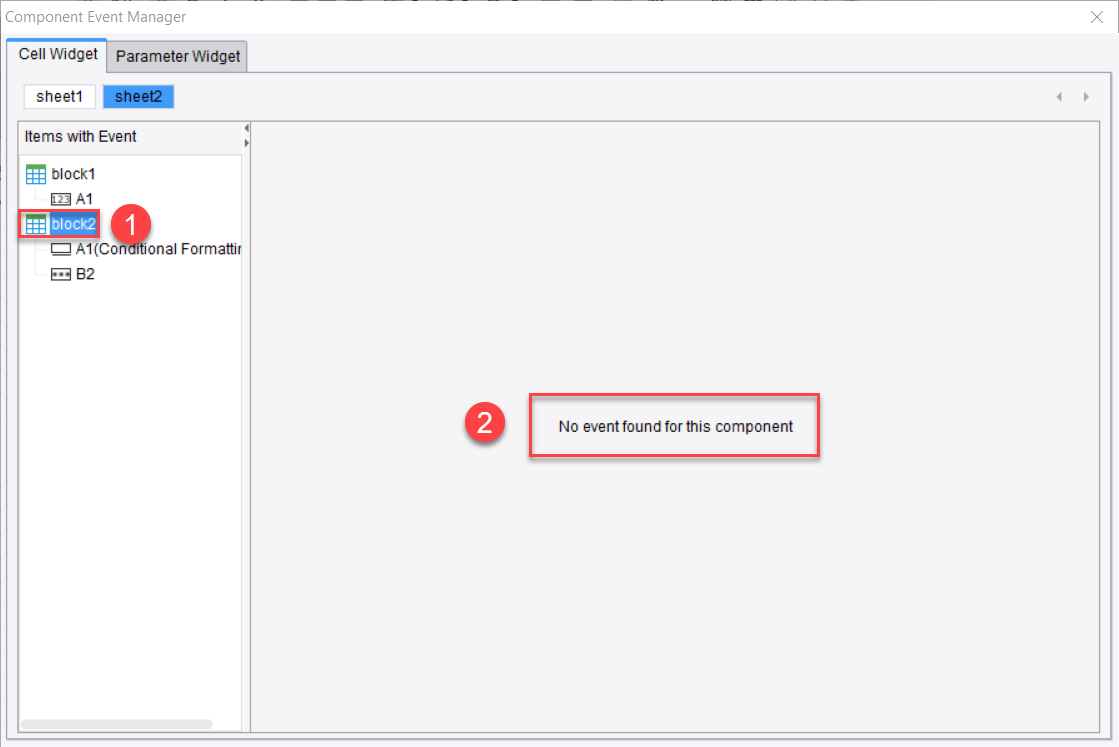The height and width of the screenshot is (747, 1119).
Task: Open the Parameter Widget tab
Action: click(178, 56)
